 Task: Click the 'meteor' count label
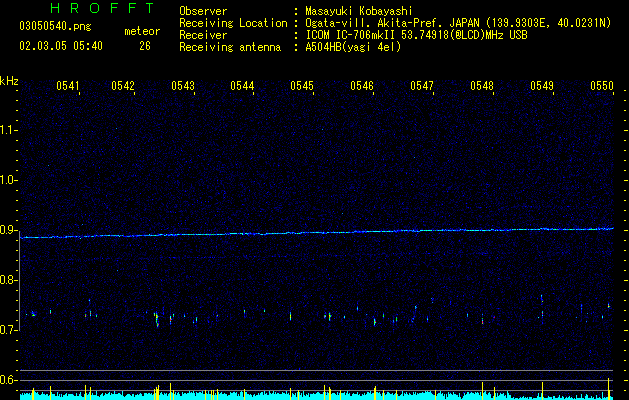coord(142,31)
